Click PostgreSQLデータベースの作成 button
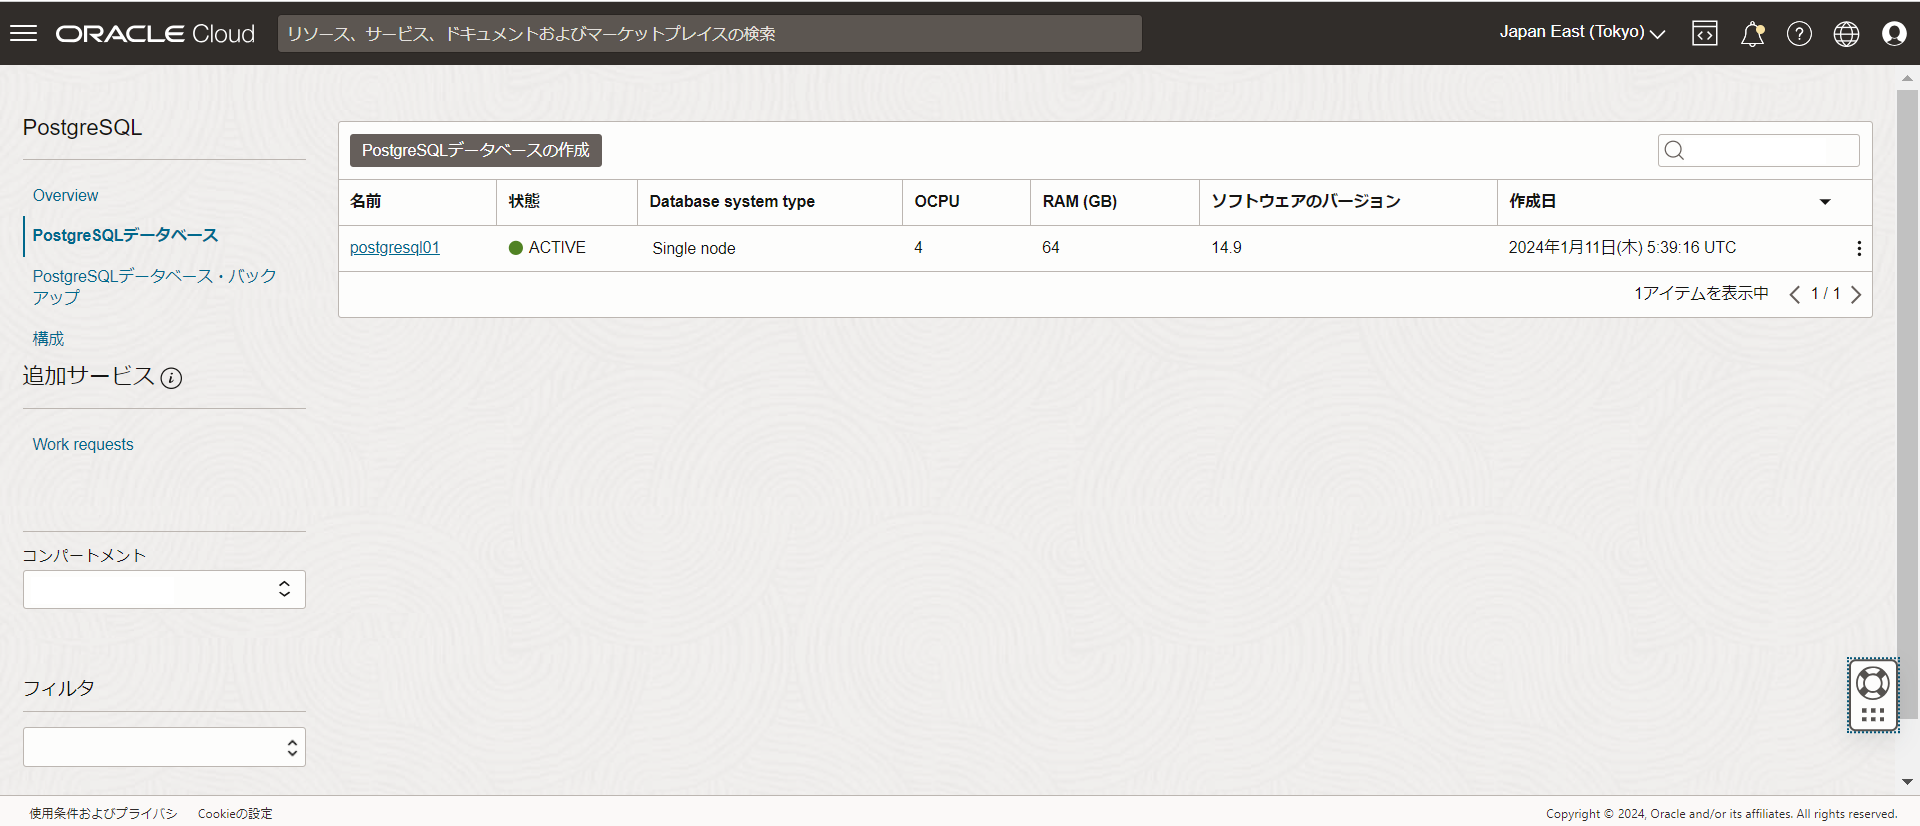The image size is (1920, 826). 476,150
